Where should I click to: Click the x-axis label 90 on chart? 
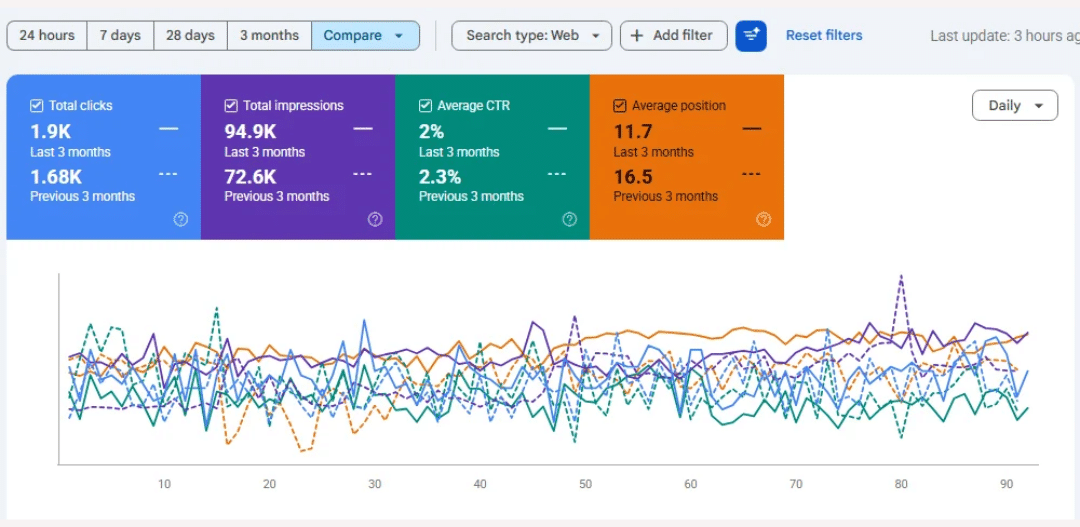click(1006, 484)
